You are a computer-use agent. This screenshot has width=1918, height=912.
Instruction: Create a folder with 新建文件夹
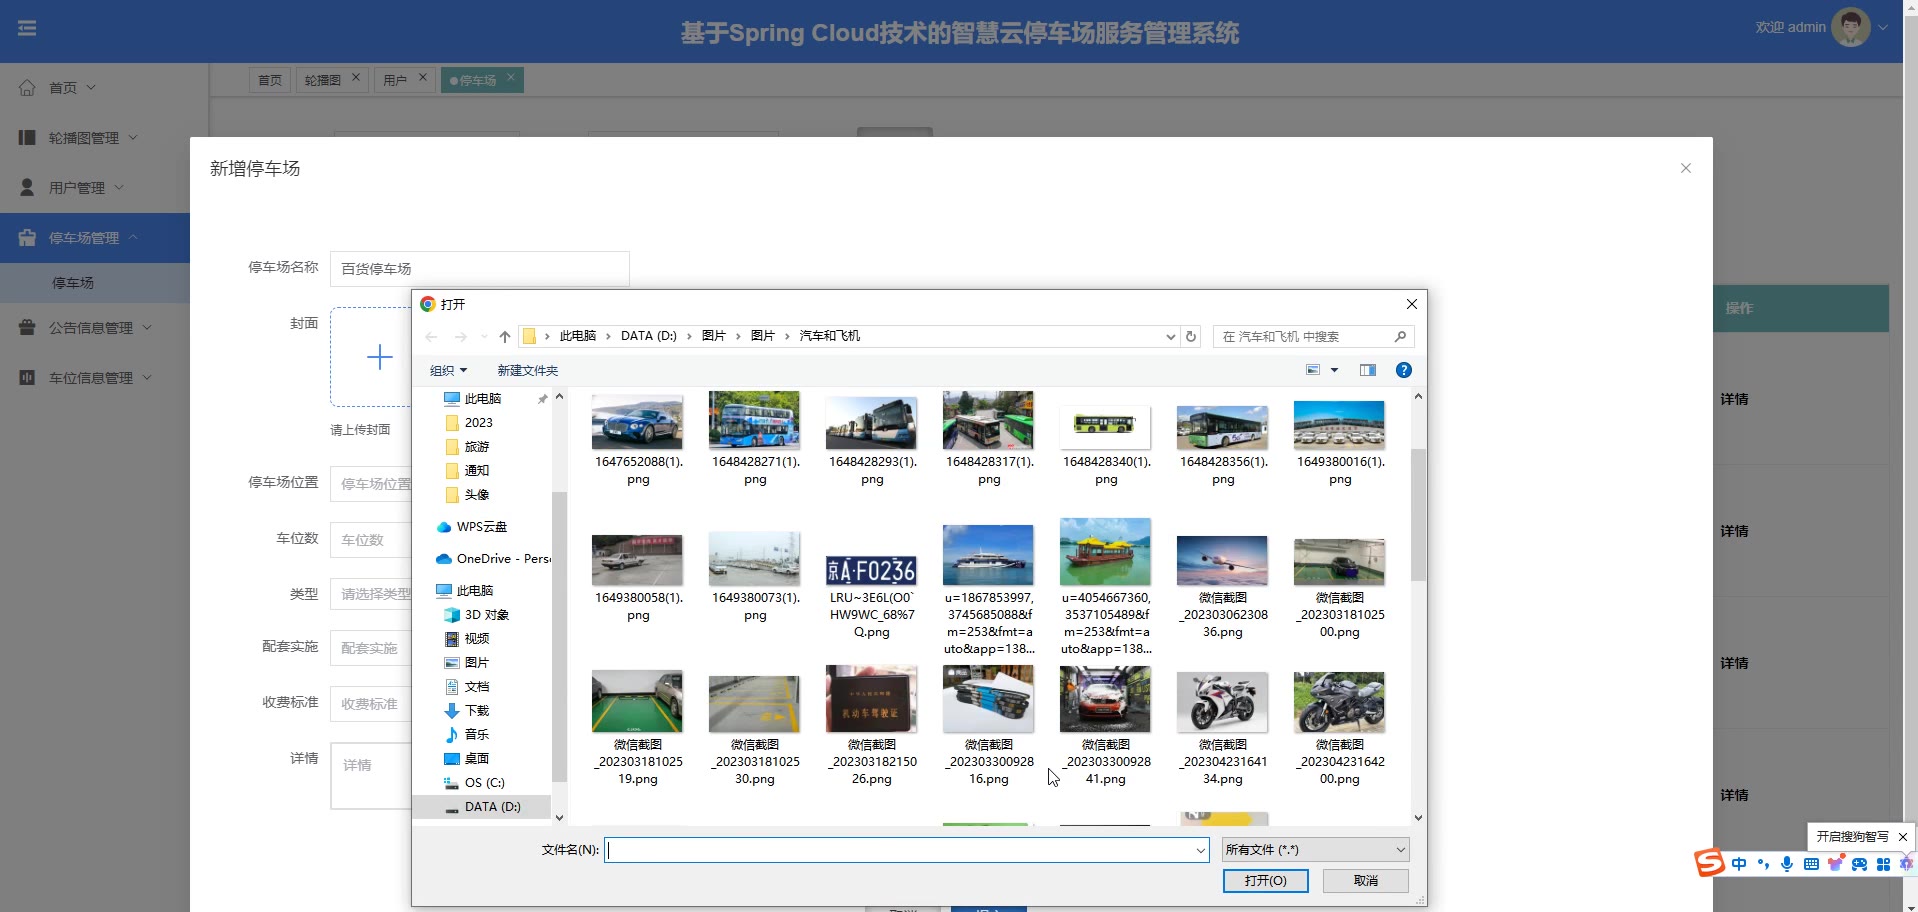[x=528, y=370]
